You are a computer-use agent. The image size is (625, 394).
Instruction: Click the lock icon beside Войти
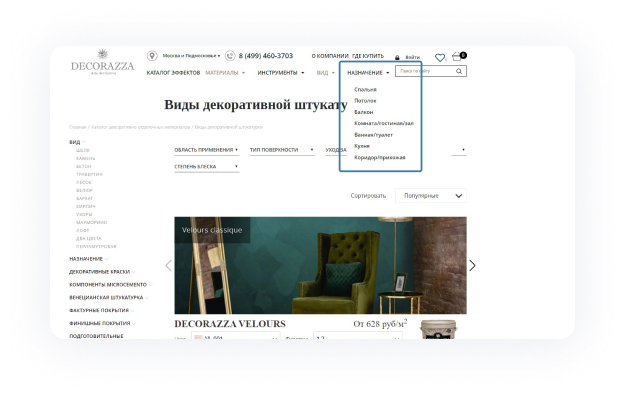[x=397, y=57]
